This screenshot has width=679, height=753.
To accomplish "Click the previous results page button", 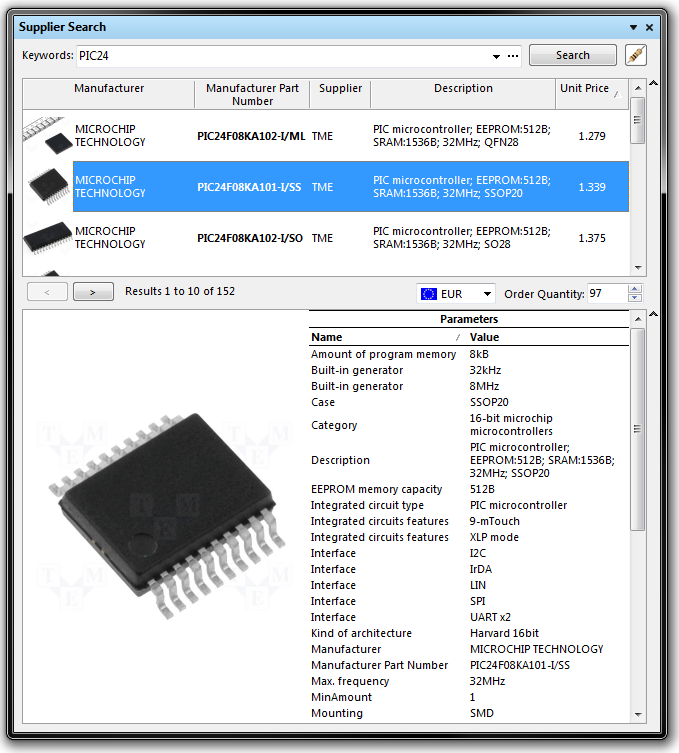I will [47, 291].
